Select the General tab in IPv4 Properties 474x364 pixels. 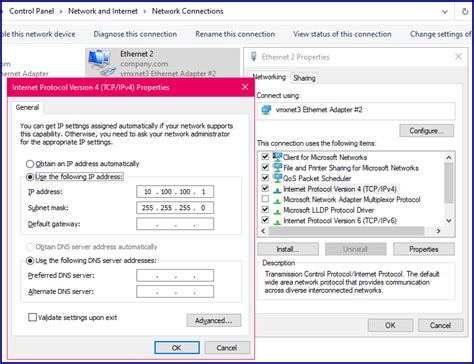pos(27,107)
